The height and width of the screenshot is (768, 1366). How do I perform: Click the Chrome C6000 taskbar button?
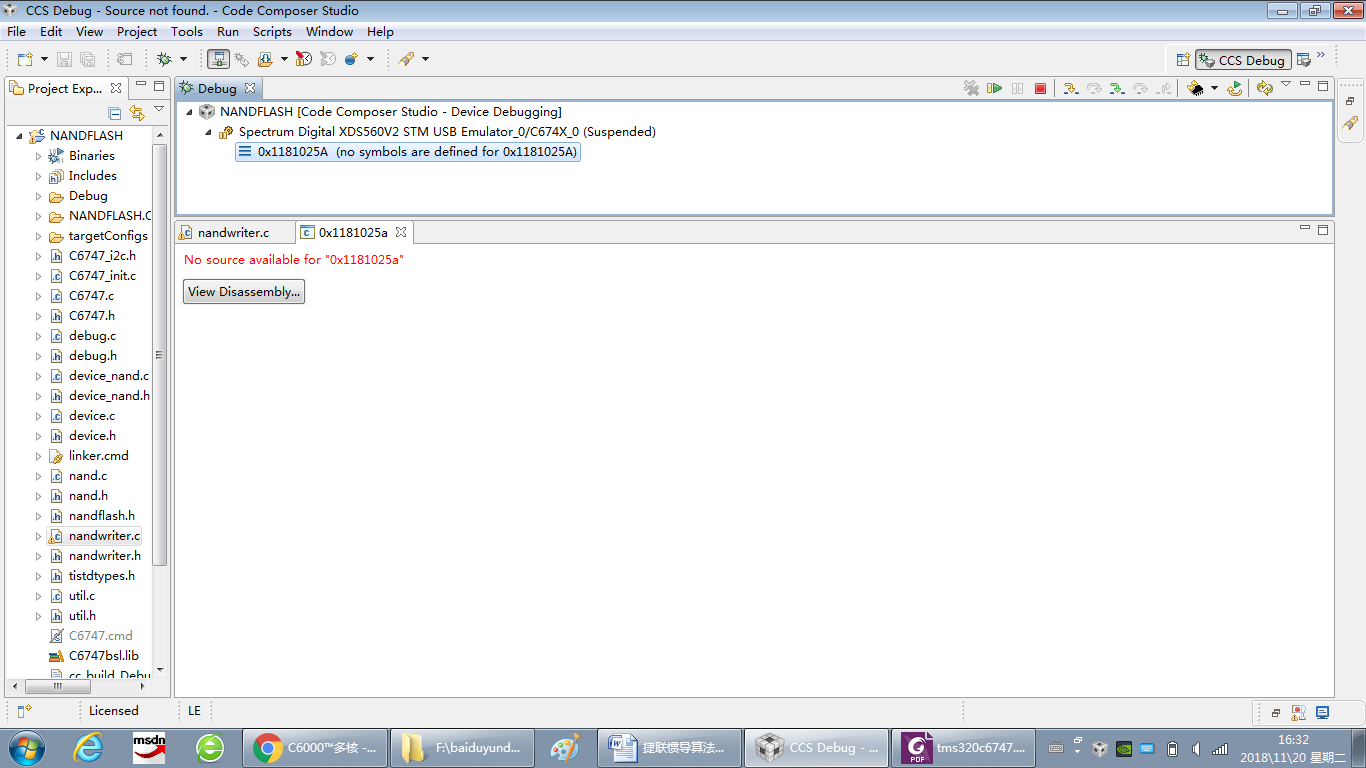click(314, 747)
